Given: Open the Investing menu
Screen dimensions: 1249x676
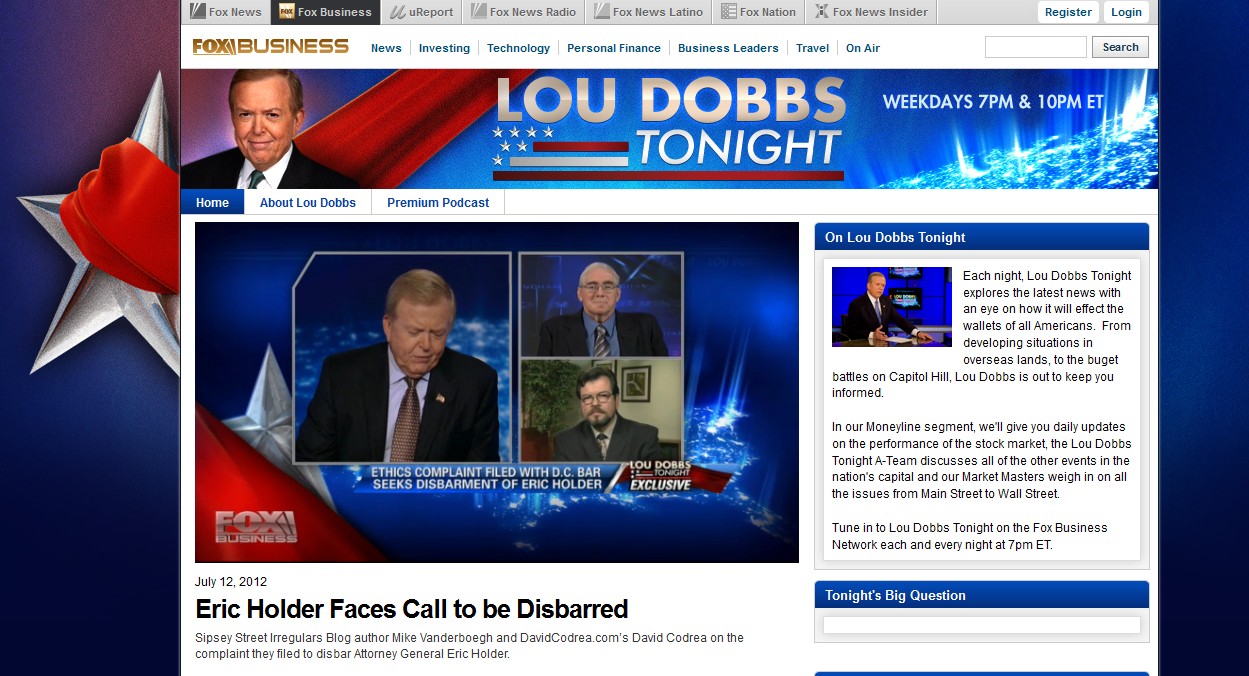Looking at the screenshot, I should (444, 48).
